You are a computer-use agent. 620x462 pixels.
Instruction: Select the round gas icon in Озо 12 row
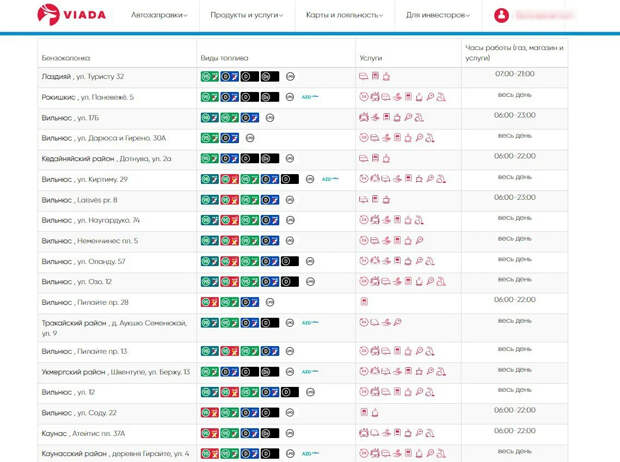(x=310, y=282)
